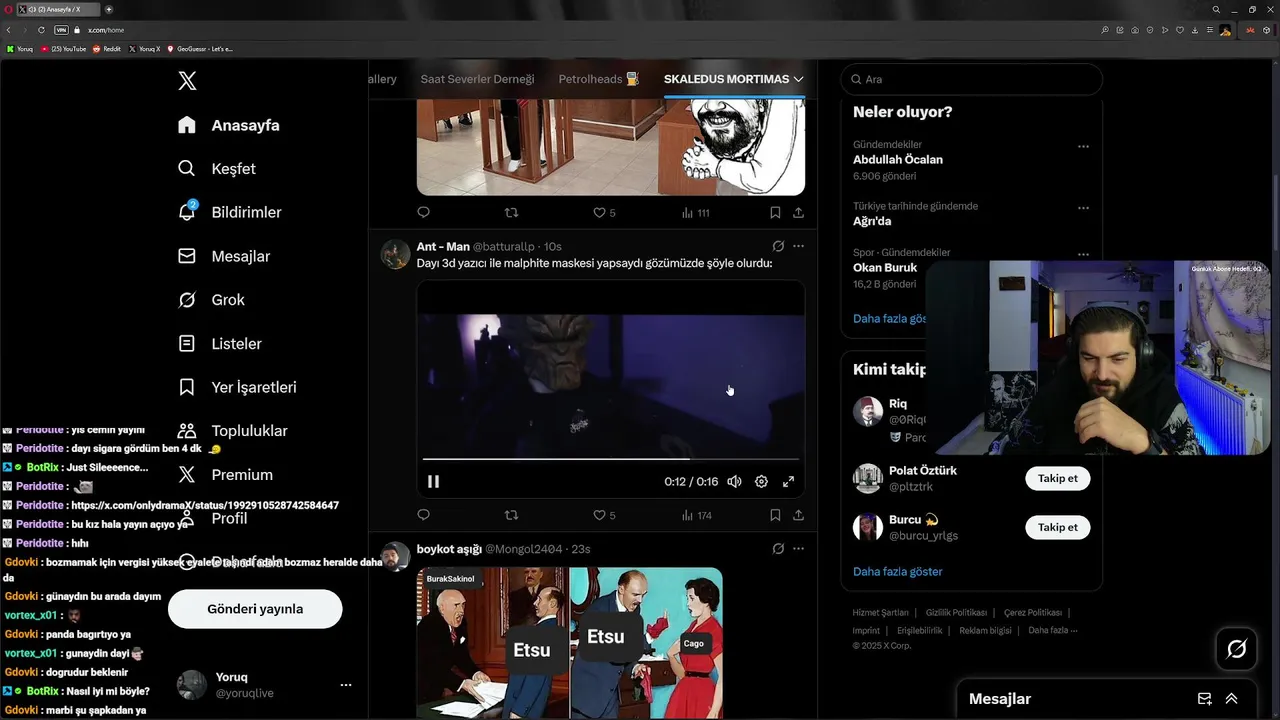Bookmark the courtroom image post

(x=775, y=212)
